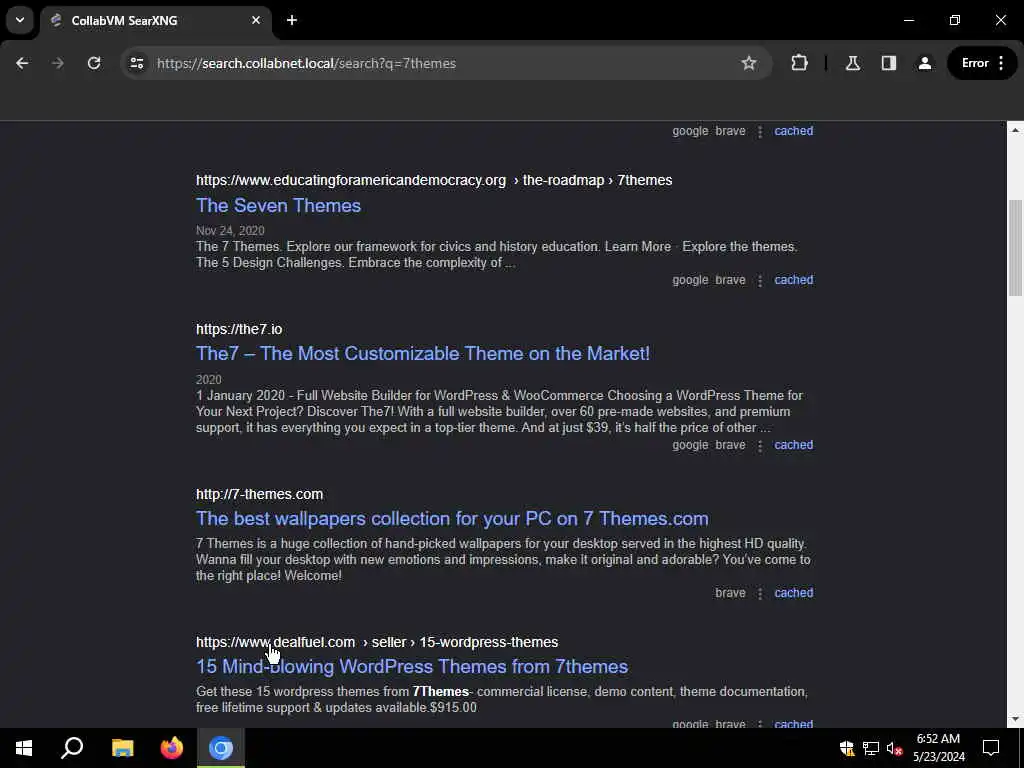Open the 7 Themes.com wallpapers result
This screenshot has height=768, width=1024.
[x=452, y=519]
